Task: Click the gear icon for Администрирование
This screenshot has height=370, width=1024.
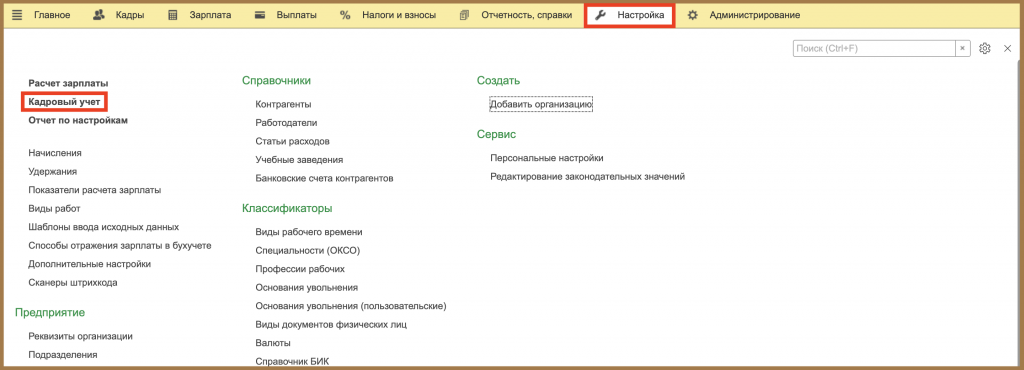Action: [693, 15]
